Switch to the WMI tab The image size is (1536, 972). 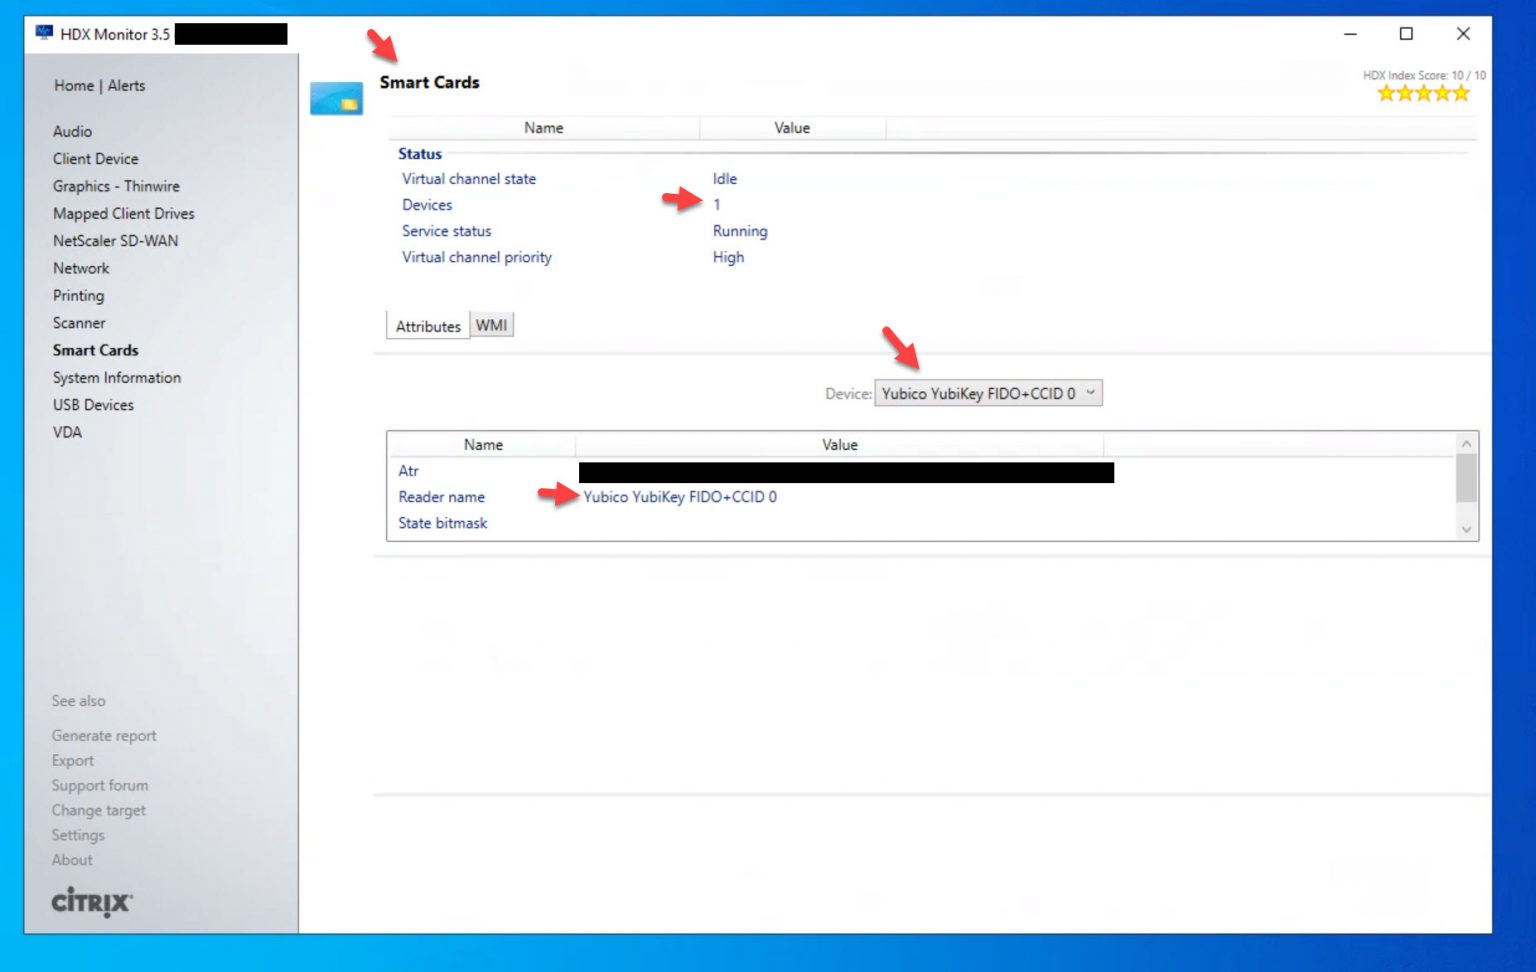click(491, 324)
